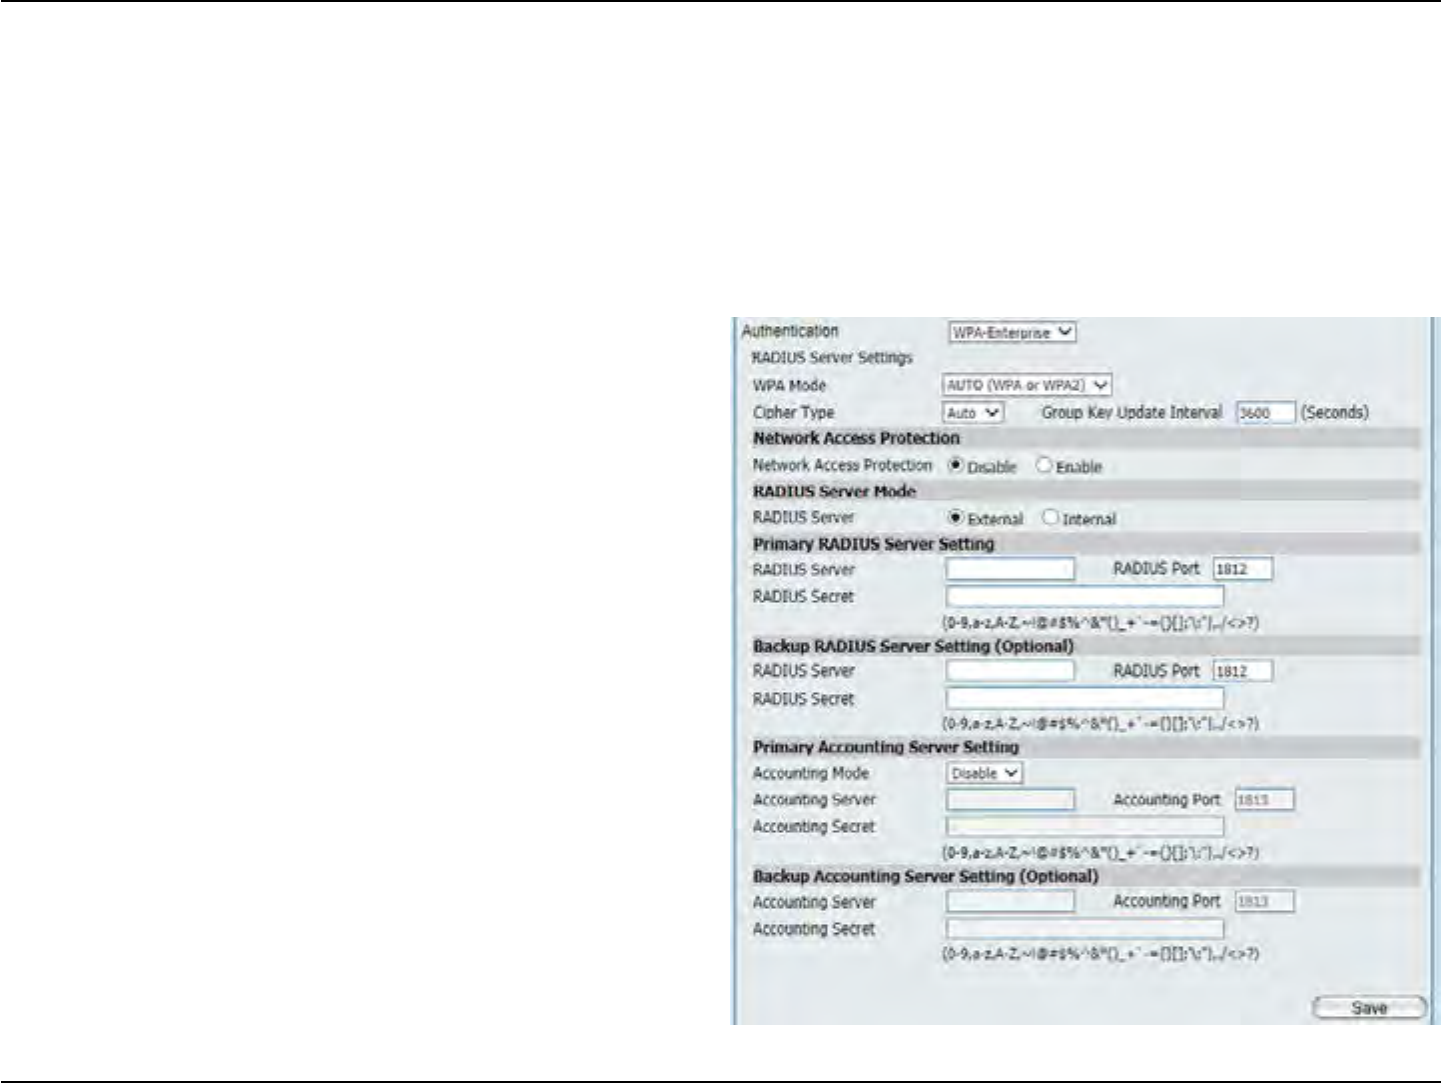
Task: Click the "WPA Mode" label
Action: (x=790, y=385)
